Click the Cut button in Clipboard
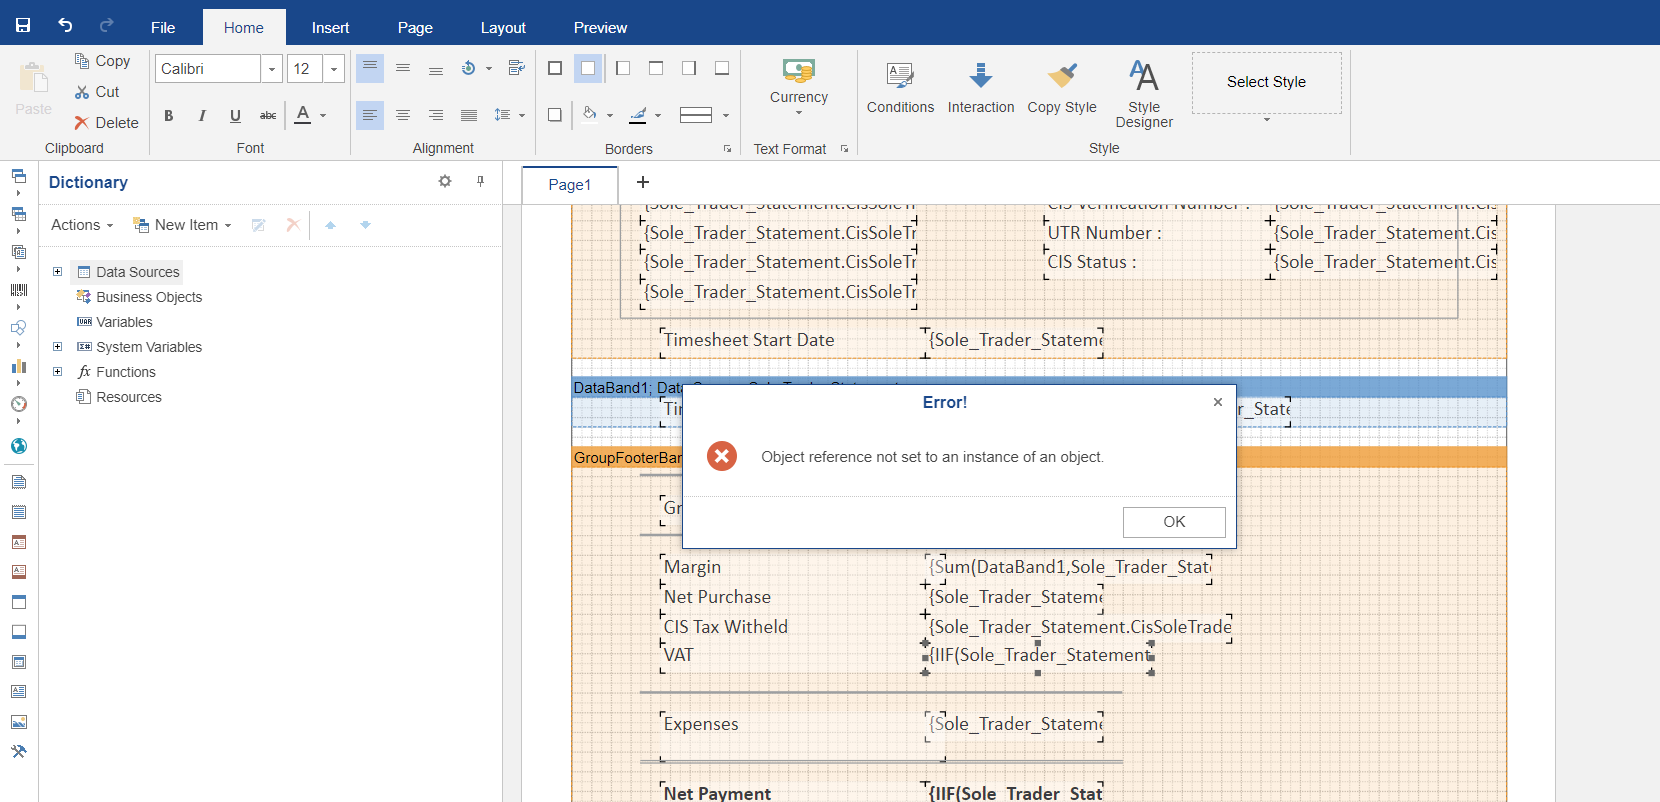 coord(97,92)
